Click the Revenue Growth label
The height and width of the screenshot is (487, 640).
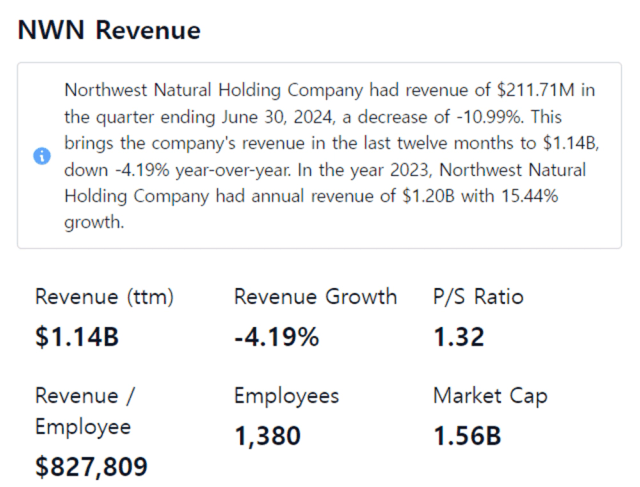pos(315,297)
